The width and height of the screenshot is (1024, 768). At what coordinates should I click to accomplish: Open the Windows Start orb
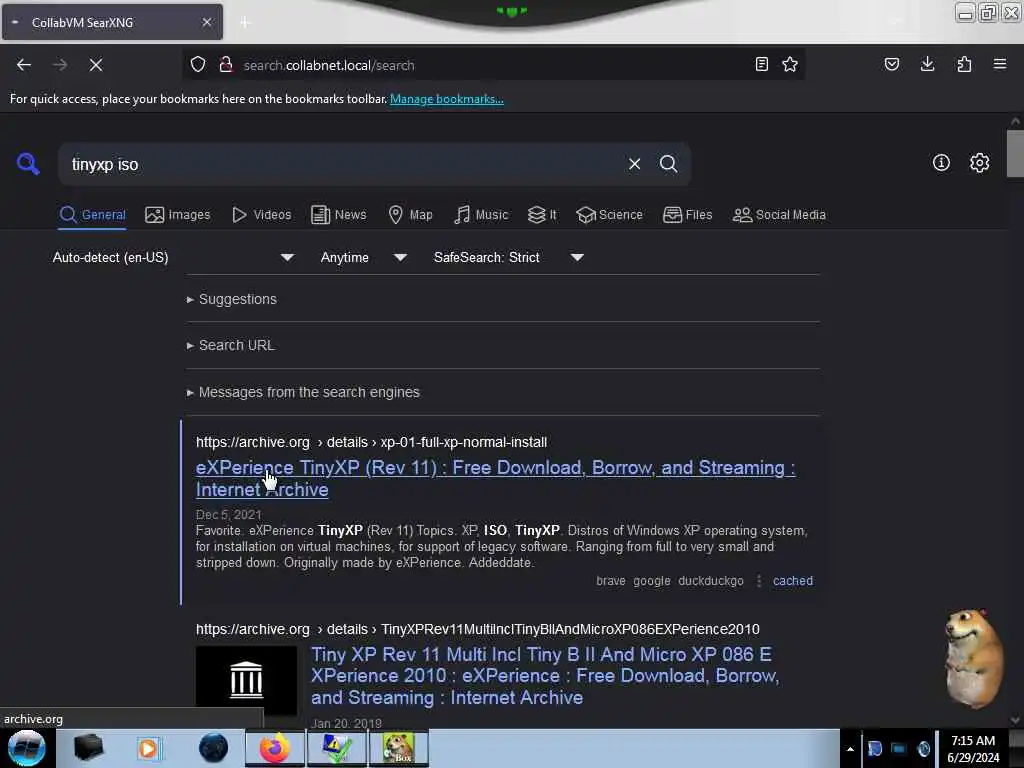(27, 748)
